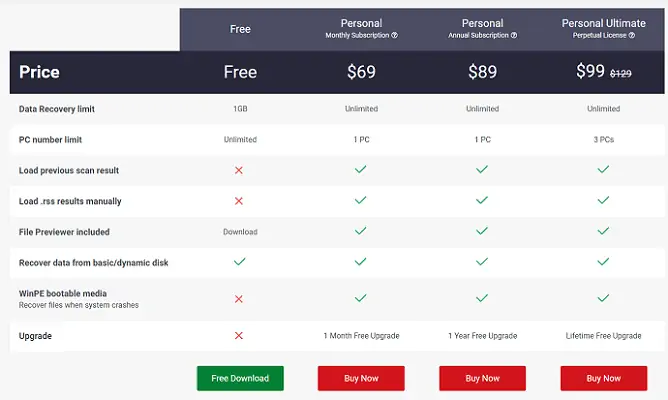Click $89 plan checkmark for Load previous scan

482,170
